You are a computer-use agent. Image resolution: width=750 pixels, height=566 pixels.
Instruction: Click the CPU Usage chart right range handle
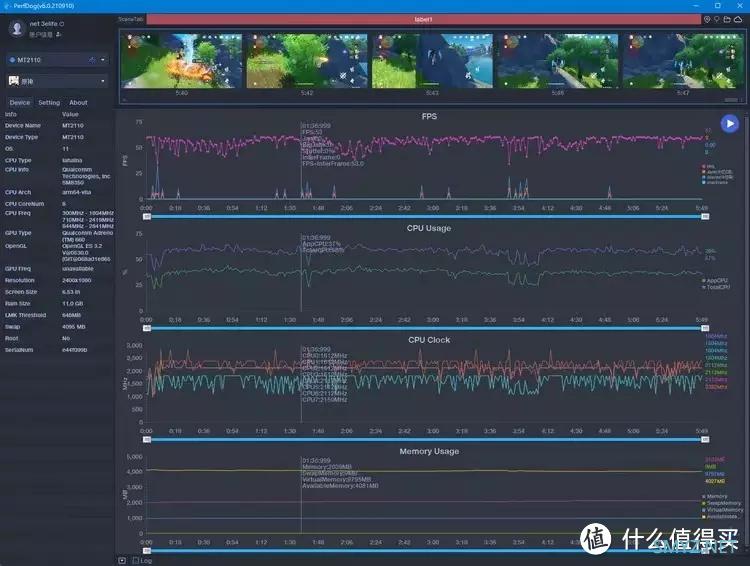pos(705,328)
